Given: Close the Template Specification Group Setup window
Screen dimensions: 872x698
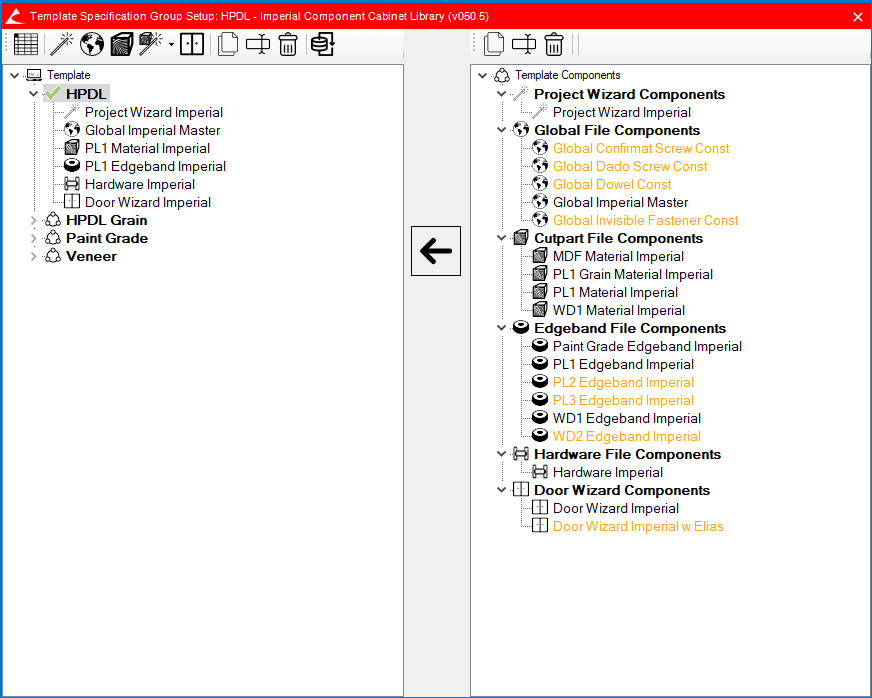Looking at the screenshot, I should [x=858, y=17].
